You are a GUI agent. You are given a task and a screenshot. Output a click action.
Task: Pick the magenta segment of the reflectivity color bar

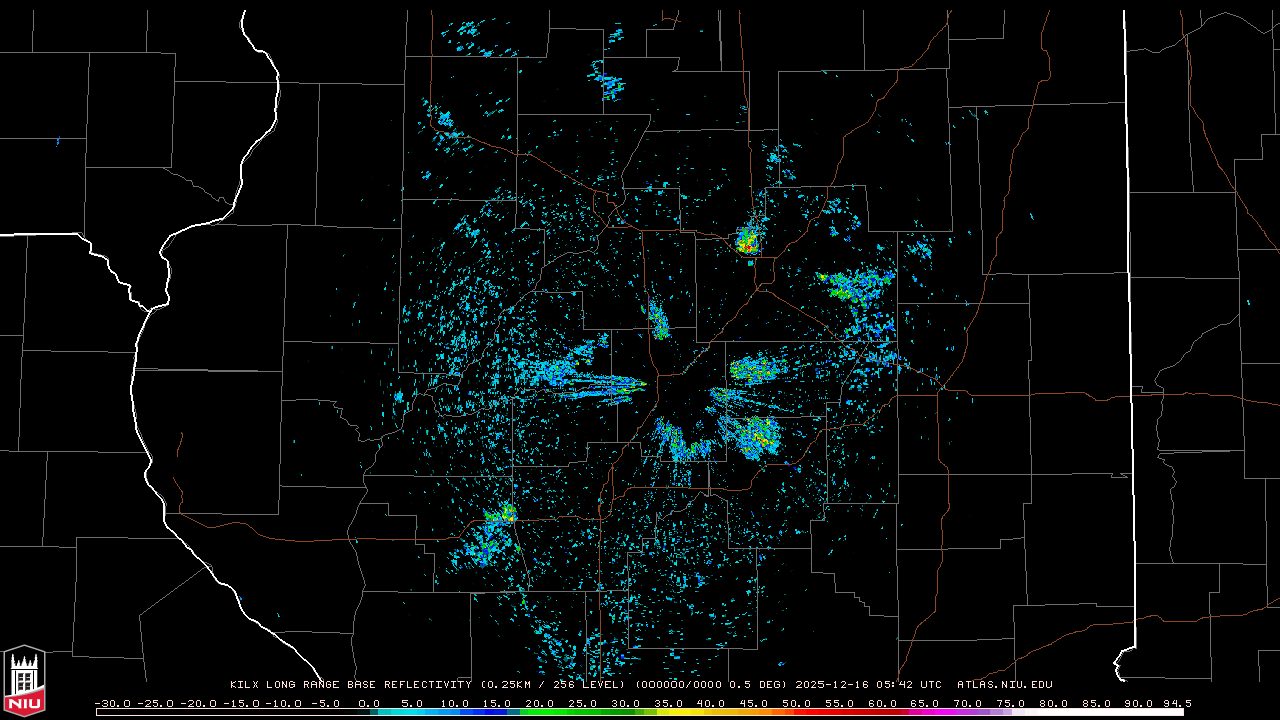(x=930, y=712)
